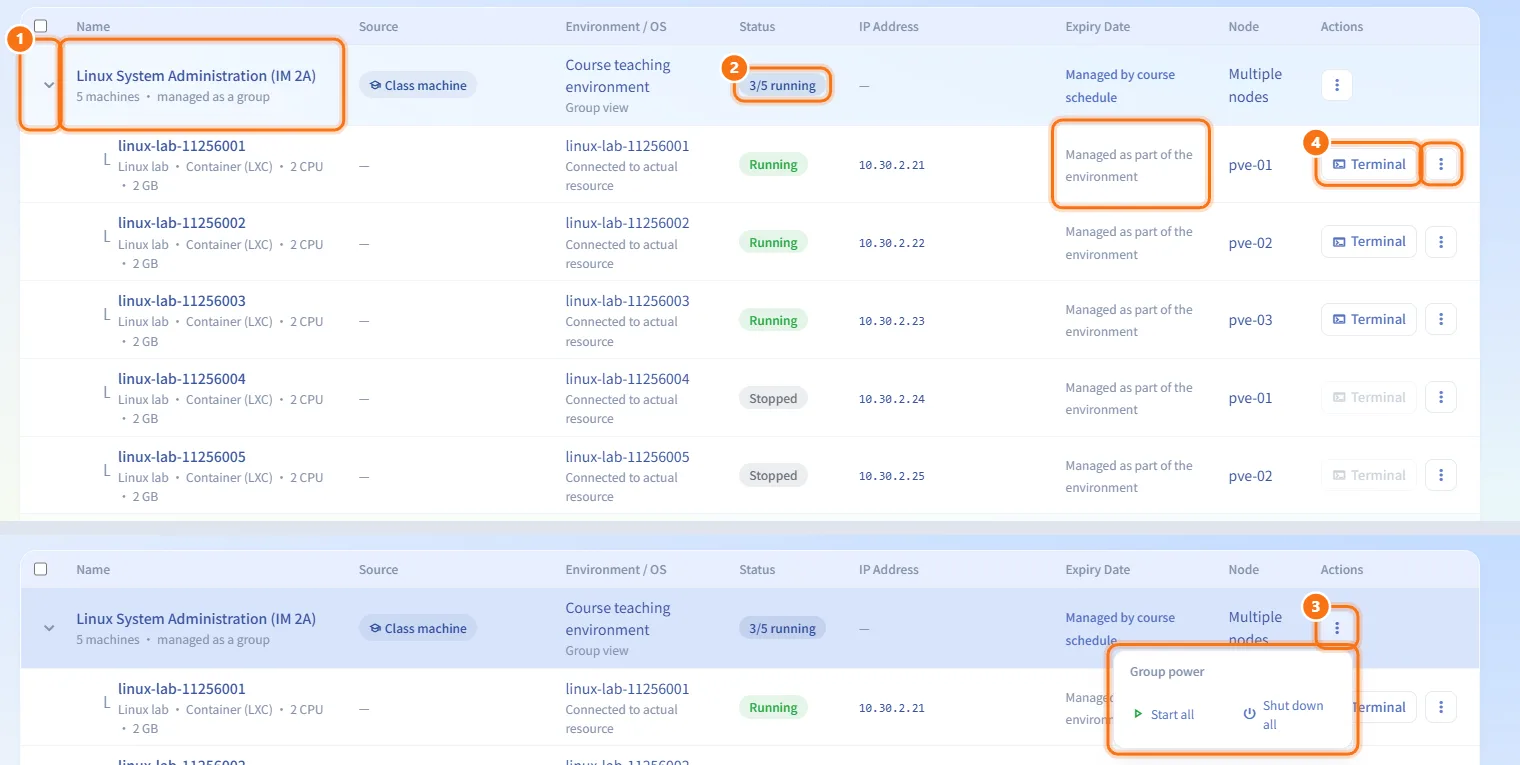The height and width of the screenshot is (765, 1520).
Task: Click the disabled Terminal button for linux-lab-11256004
Action: (x=1369, y=397)
